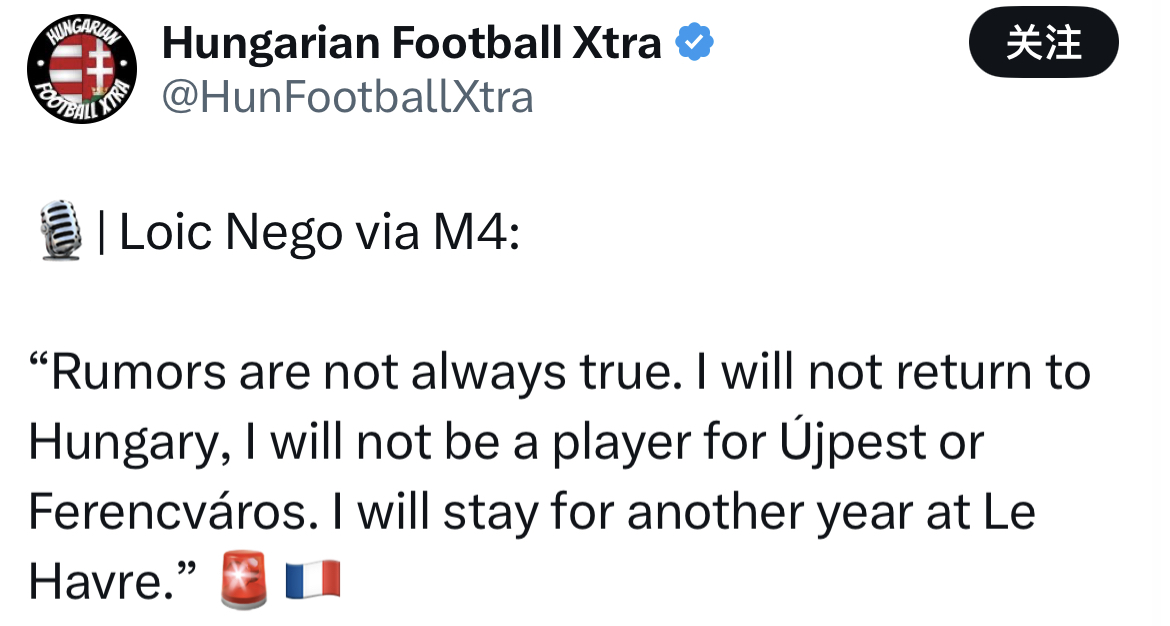Click the vertical bar after the microphone
Image resolution: width=1170 pixels, height=626 pixels.
point(101,232)
